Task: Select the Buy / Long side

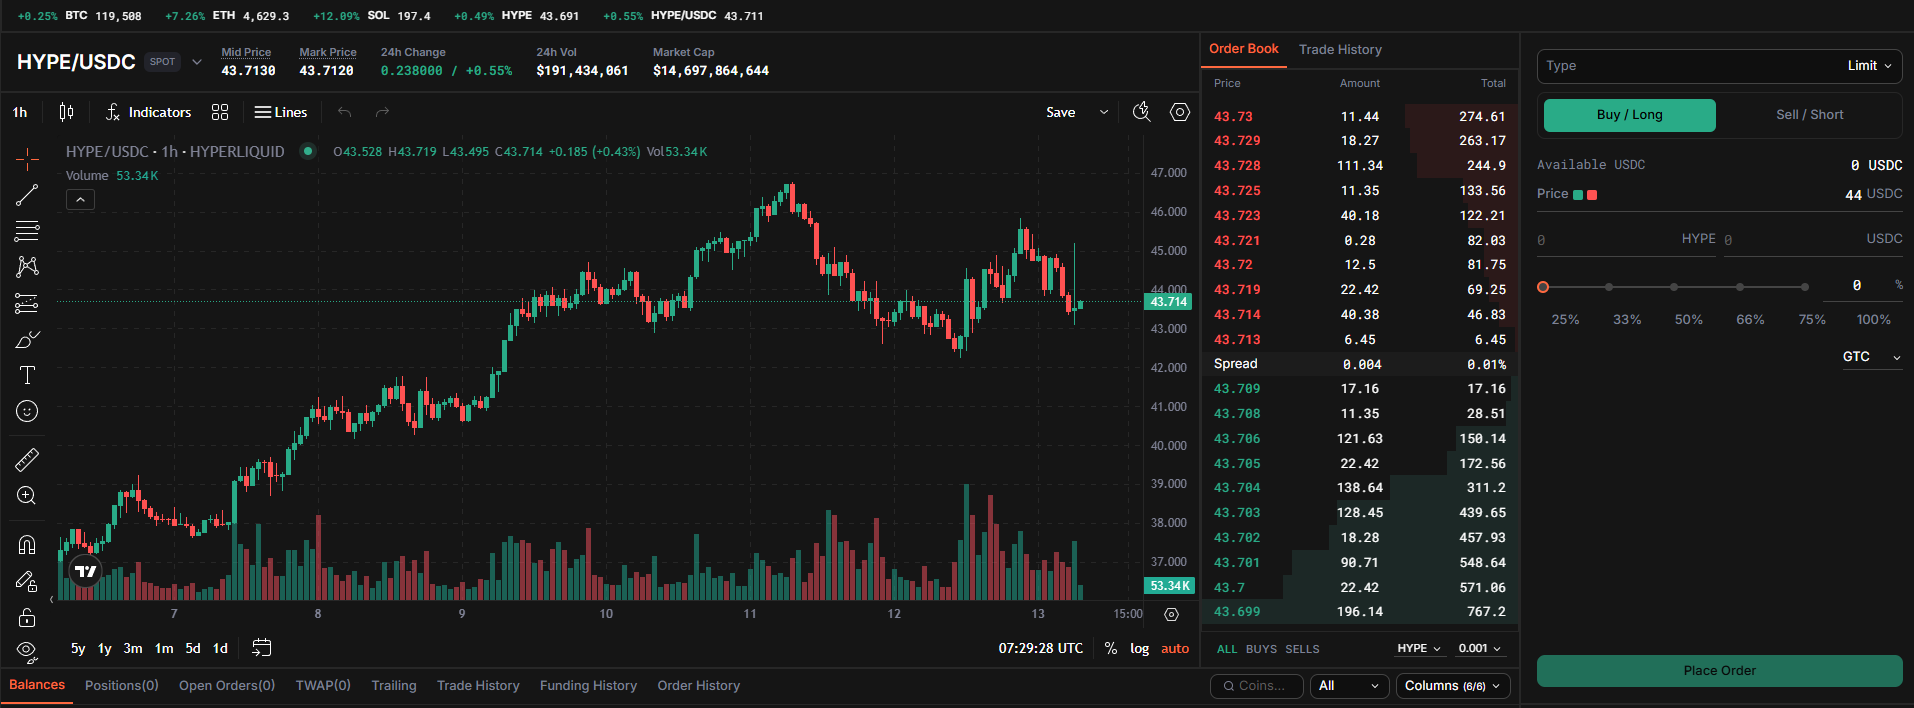Action: [x=1629, y=115]
